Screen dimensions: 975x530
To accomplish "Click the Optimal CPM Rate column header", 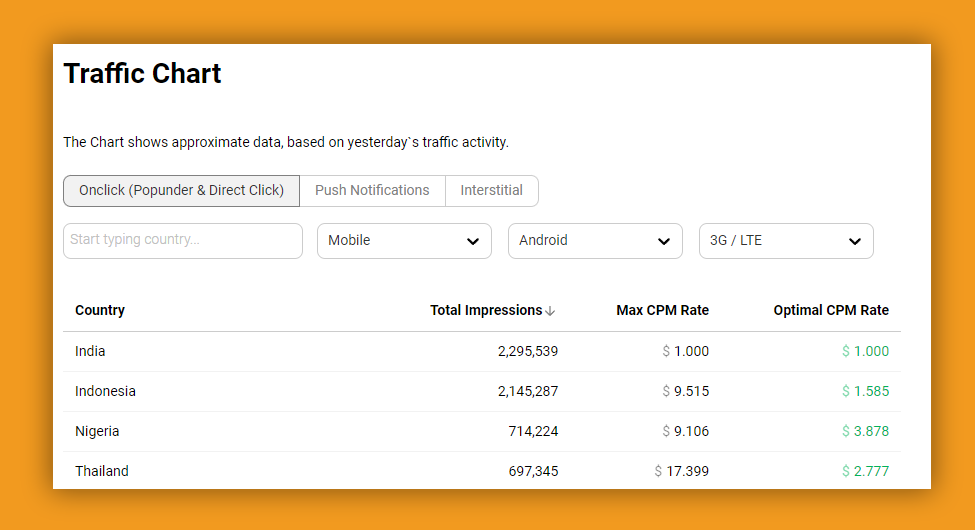I will tap(830, 310).
